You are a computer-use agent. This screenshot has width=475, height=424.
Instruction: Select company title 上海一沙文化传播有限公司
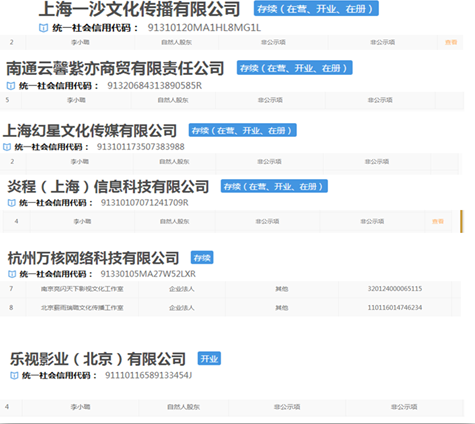[x=139, y=9]
